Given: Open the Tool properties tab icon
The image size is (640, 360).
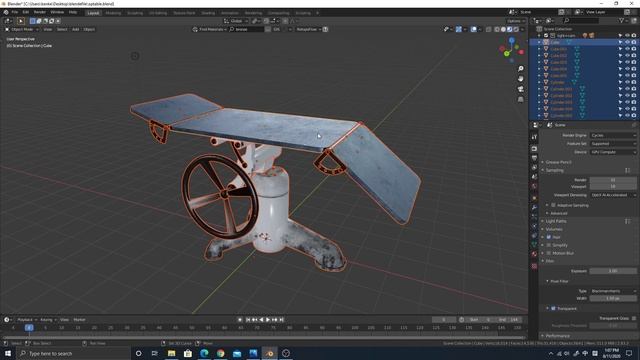Looking at the screenshot, I should pos(534,137).
